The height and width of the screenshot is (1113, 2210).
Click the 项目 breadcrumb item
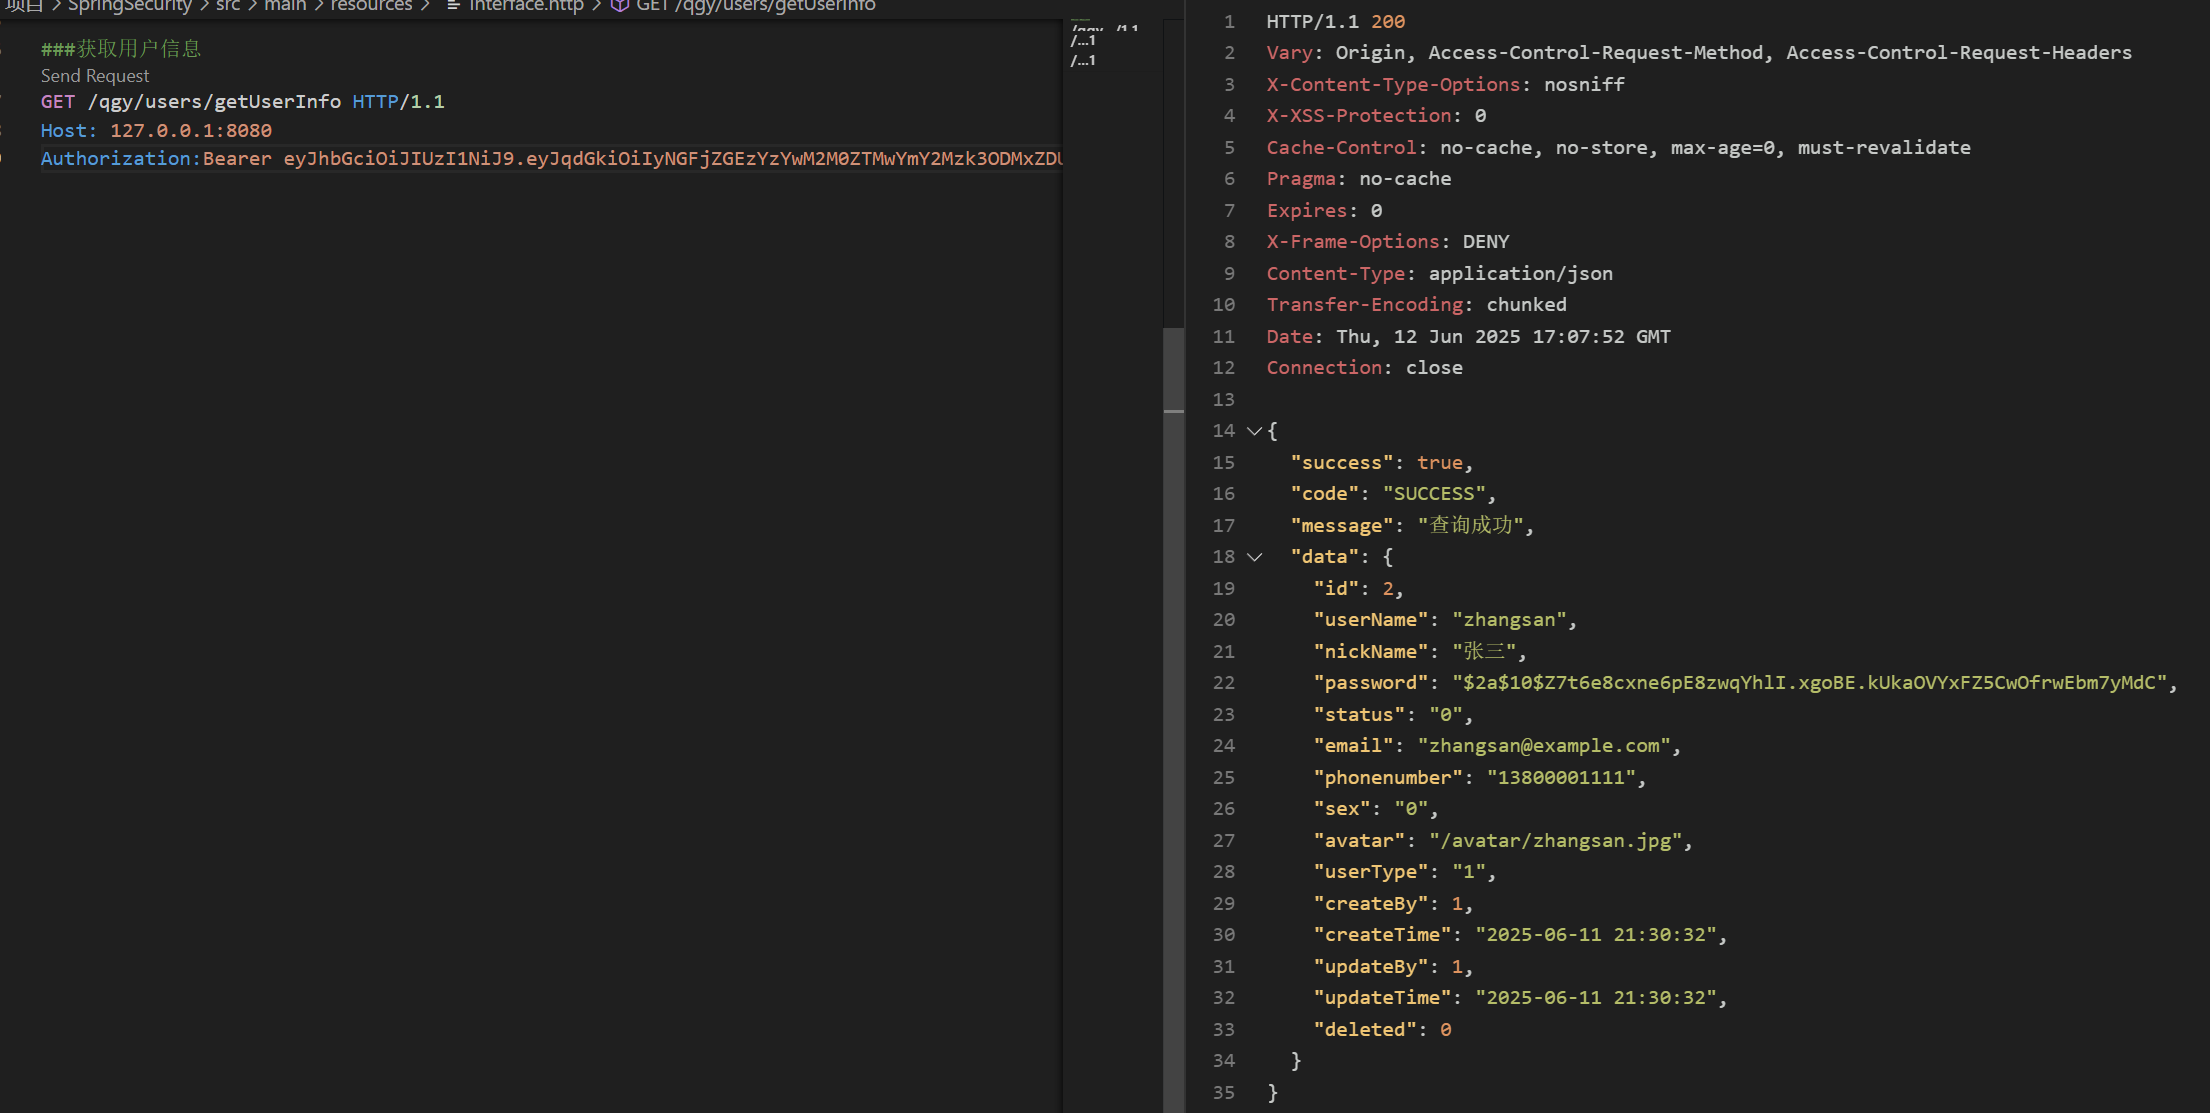coord(25,6)
